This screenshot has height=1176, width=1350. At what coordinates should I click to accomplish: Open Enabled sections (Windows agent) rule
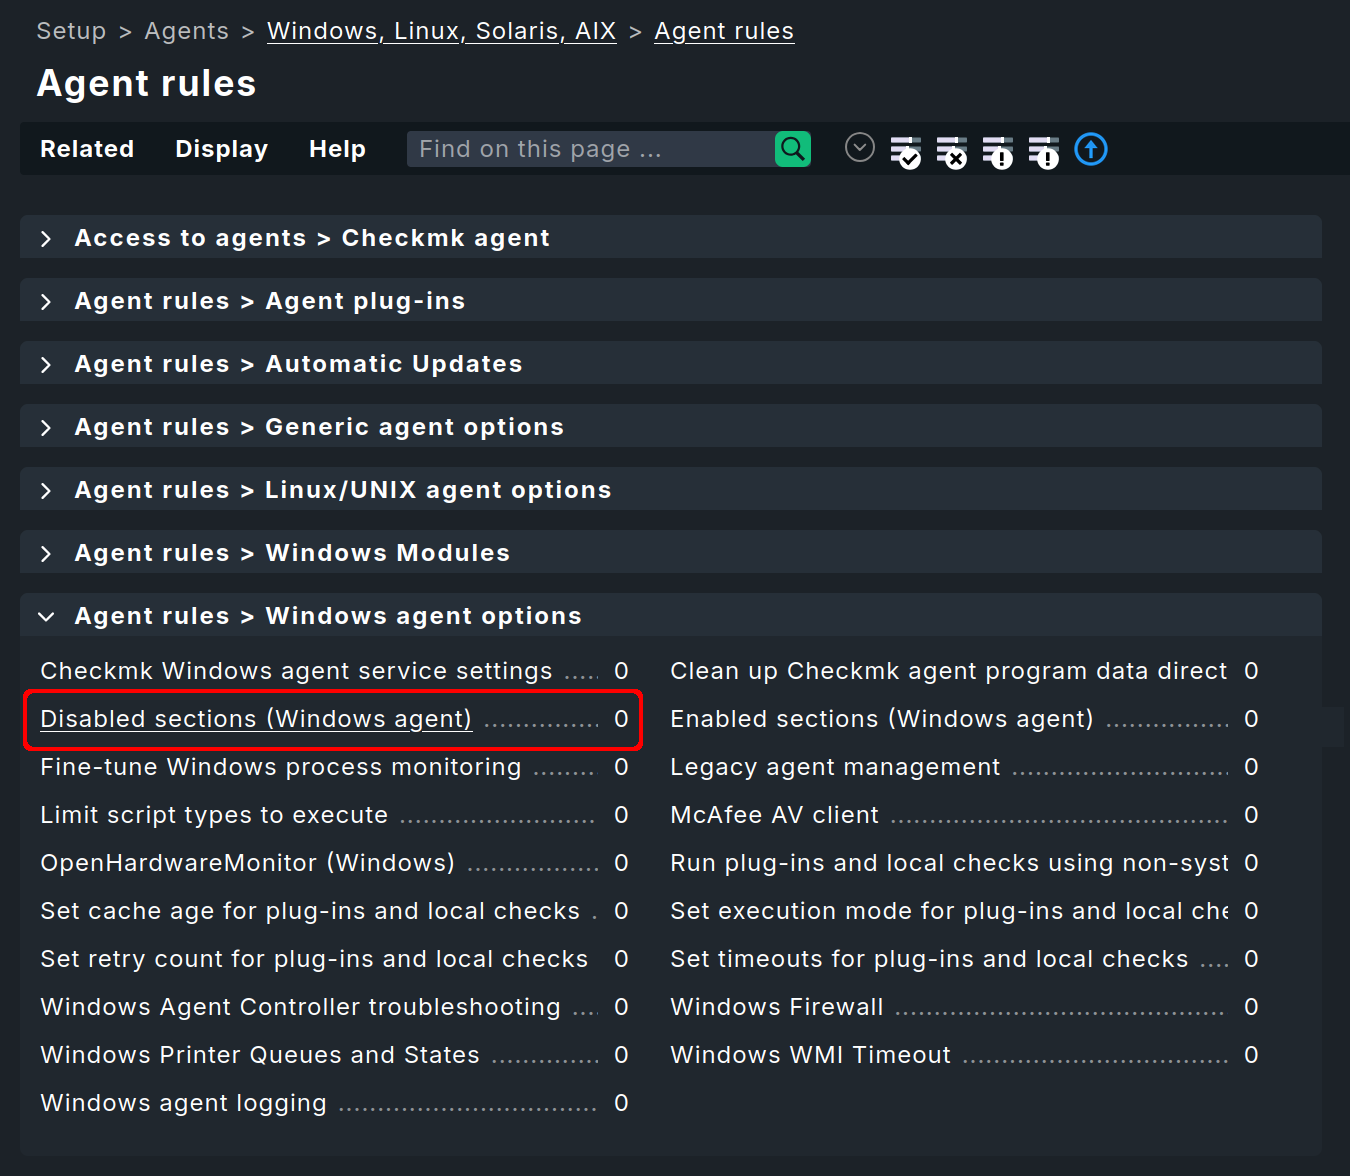(881, 718)
